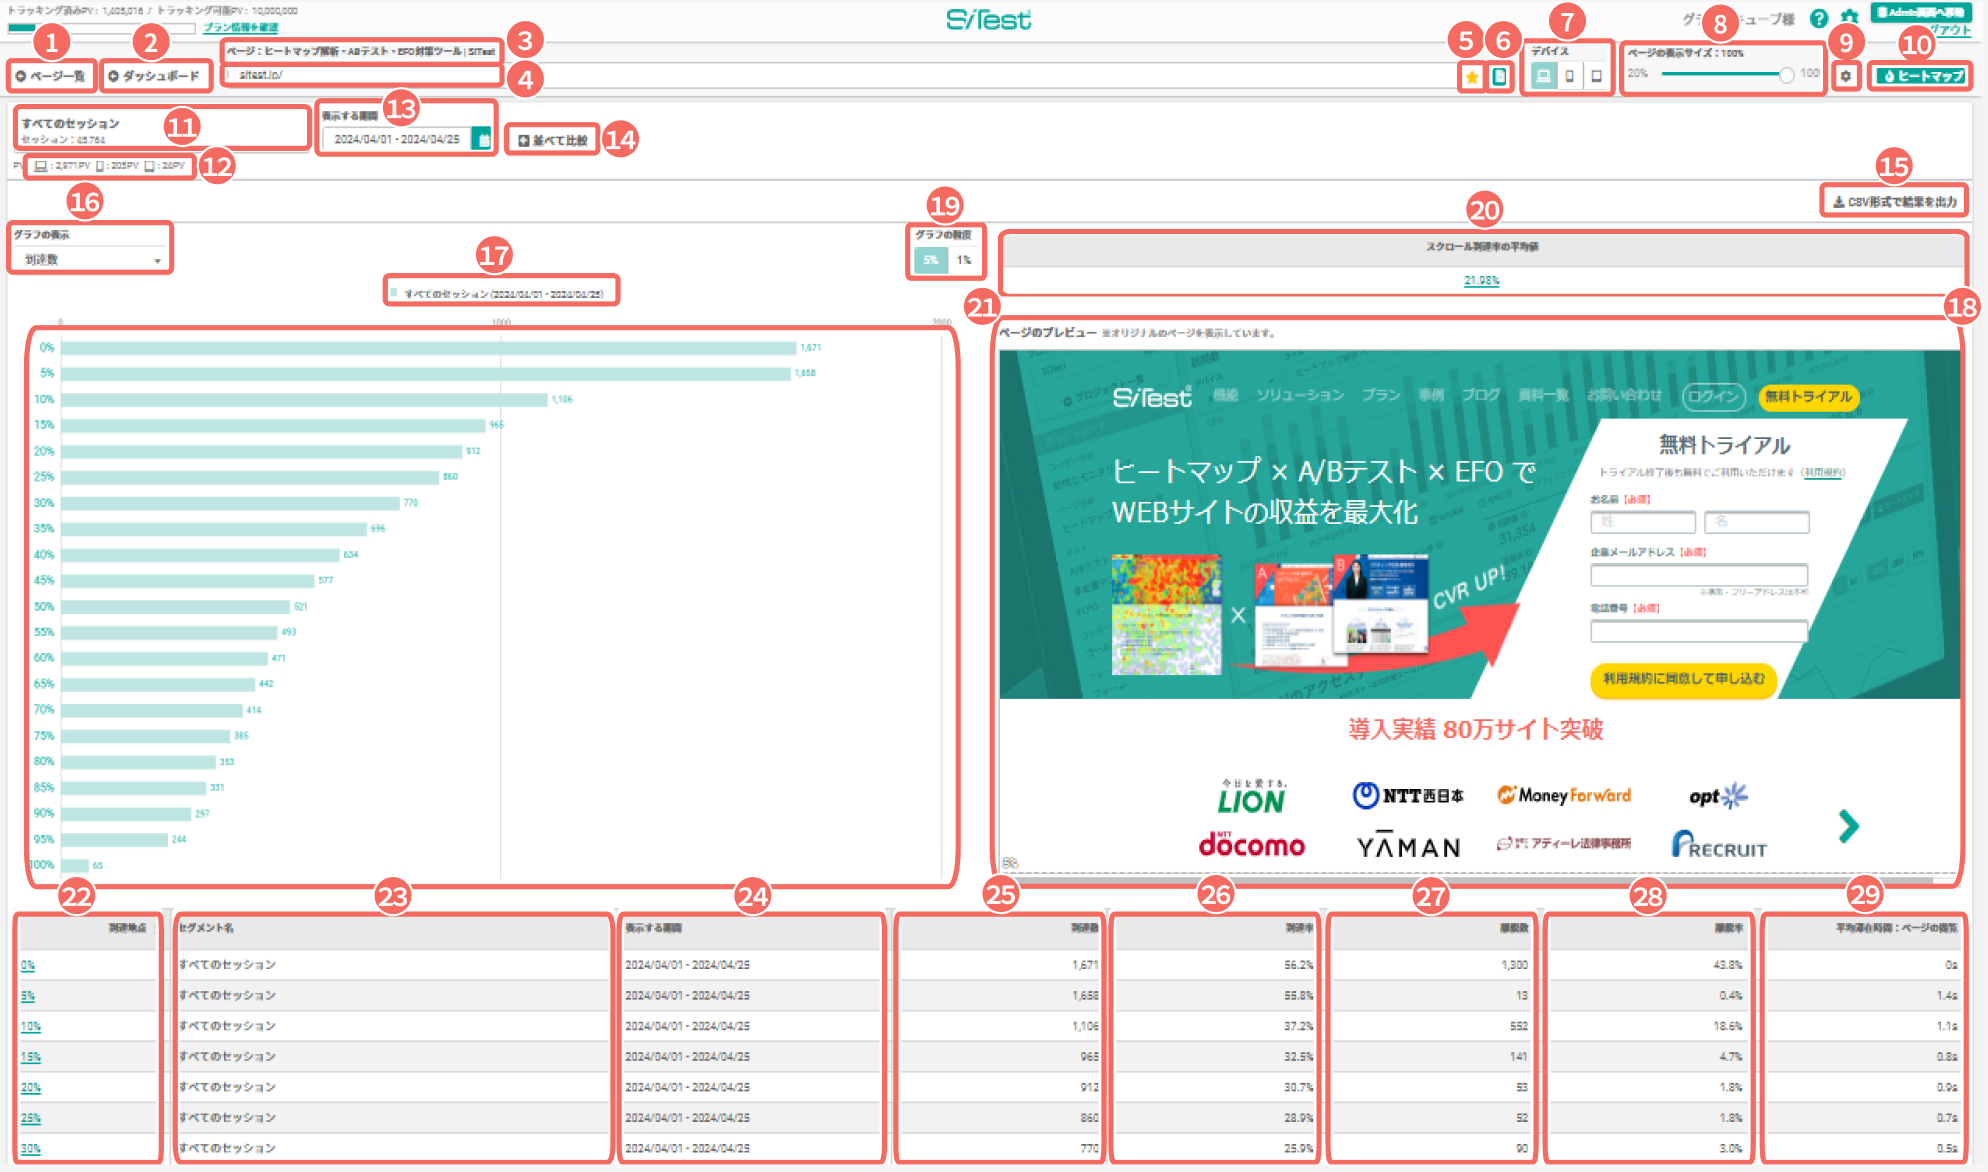The height and width of the screenshot is (1172, 1988).
Task: Click the 平均滞在時間 column header
Action: tap(1863, 928)
